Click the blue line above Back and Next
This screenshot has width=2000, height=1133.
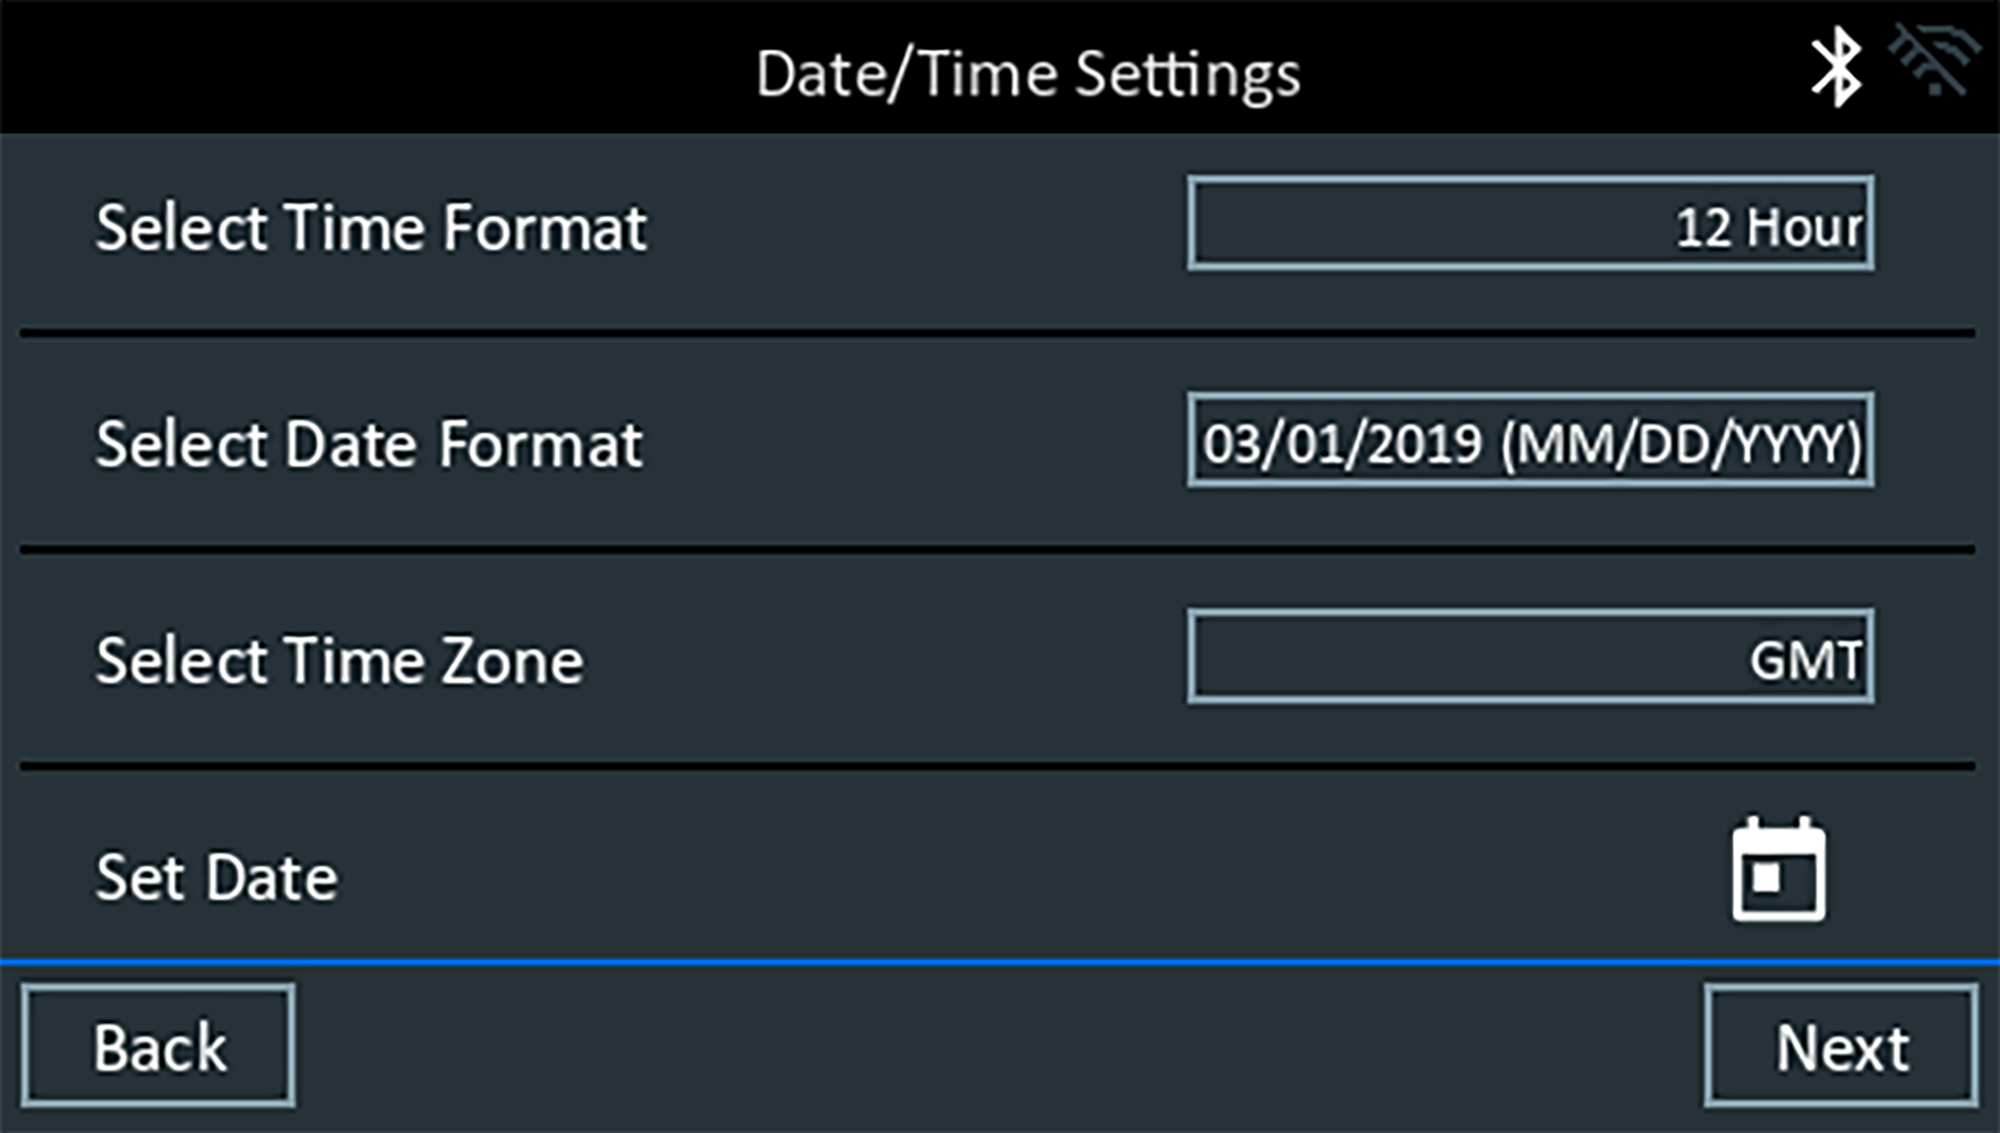[1000, 962]
